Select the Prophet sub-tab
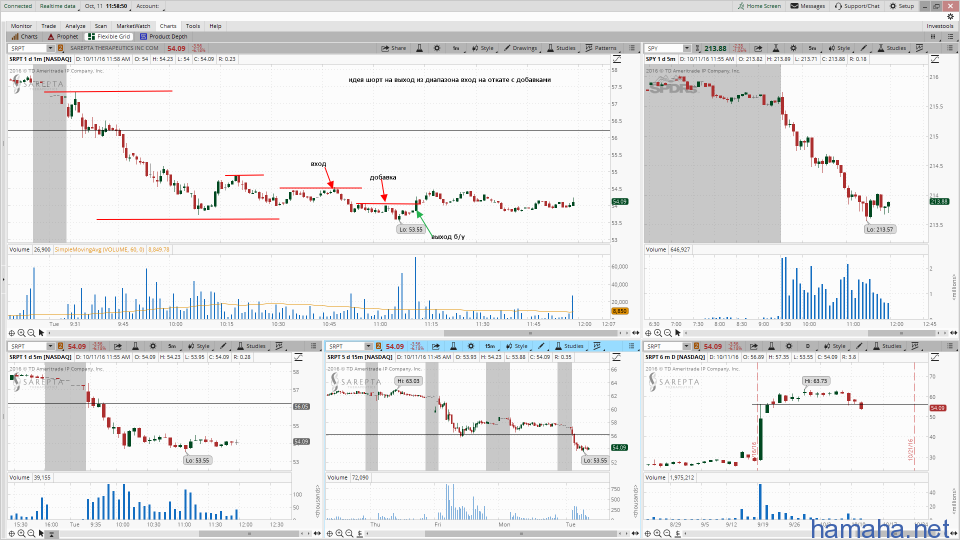This screenshot has height=540, width=960. tap(62, 36)
